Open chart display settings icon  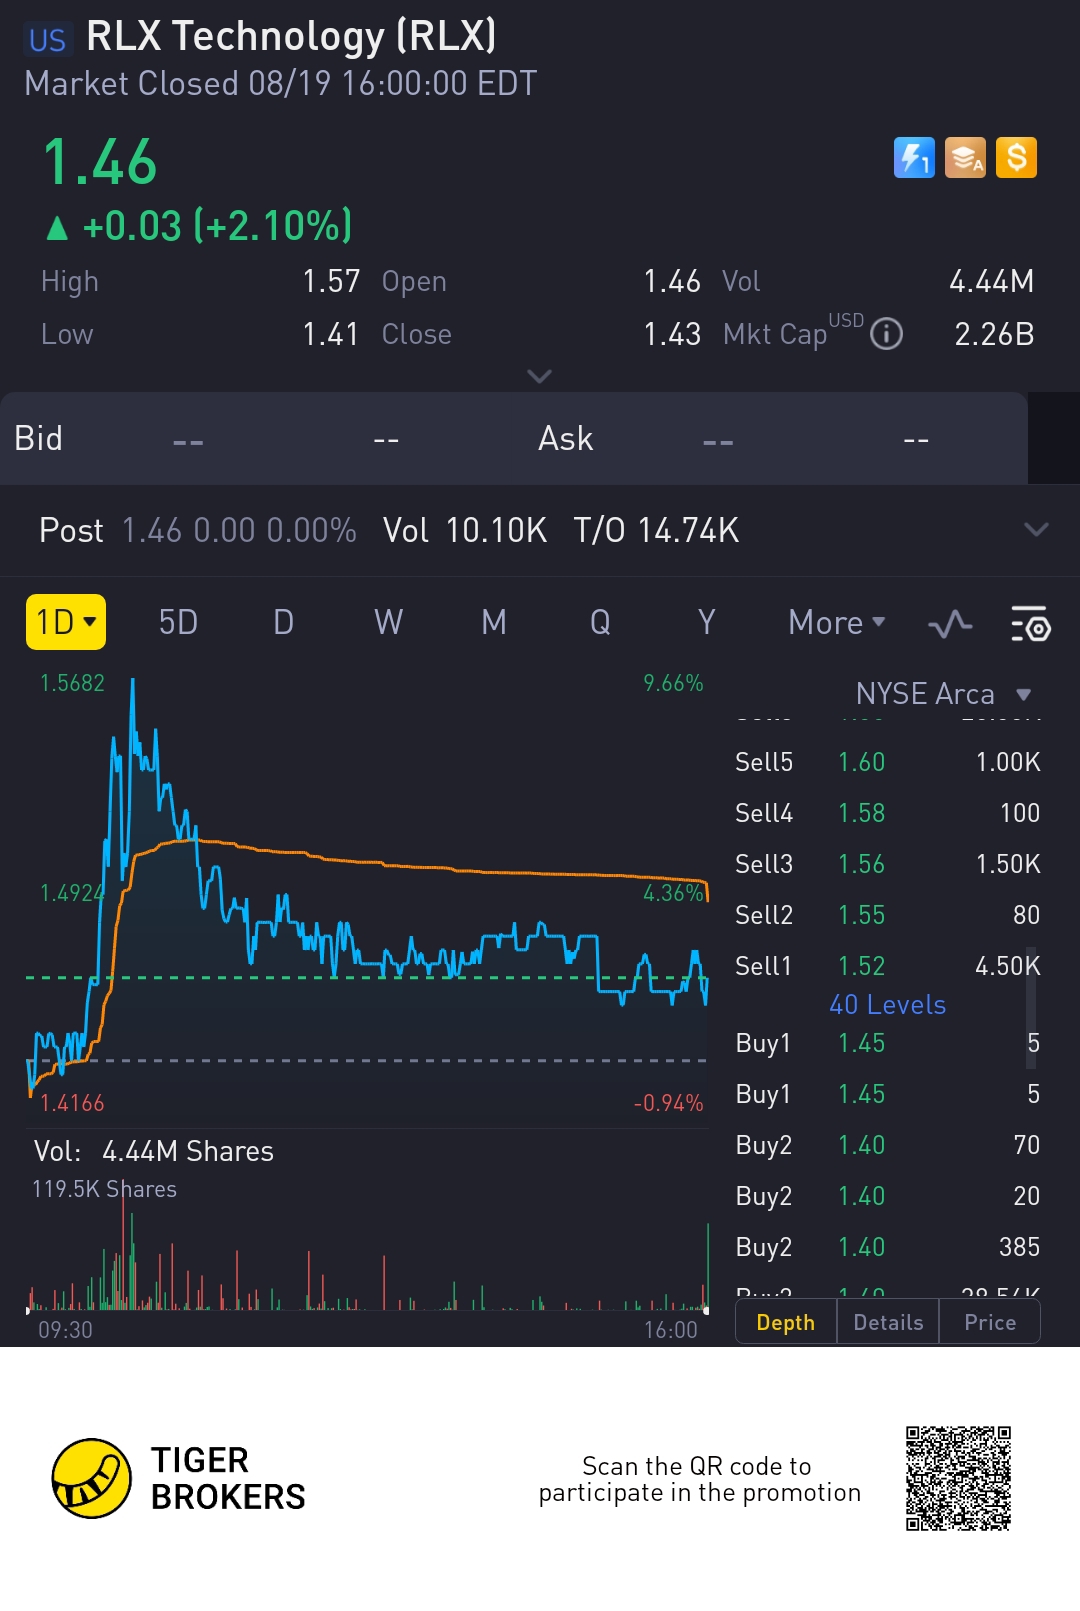pos(1030,624)
